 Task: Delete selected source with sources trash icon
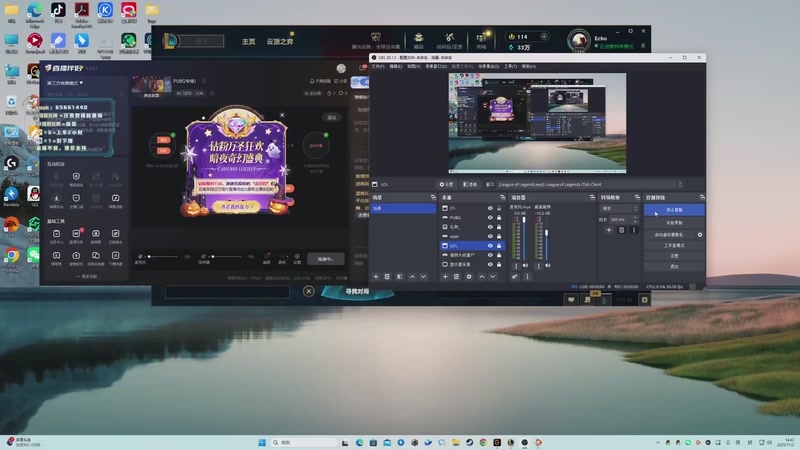(457, 277)
